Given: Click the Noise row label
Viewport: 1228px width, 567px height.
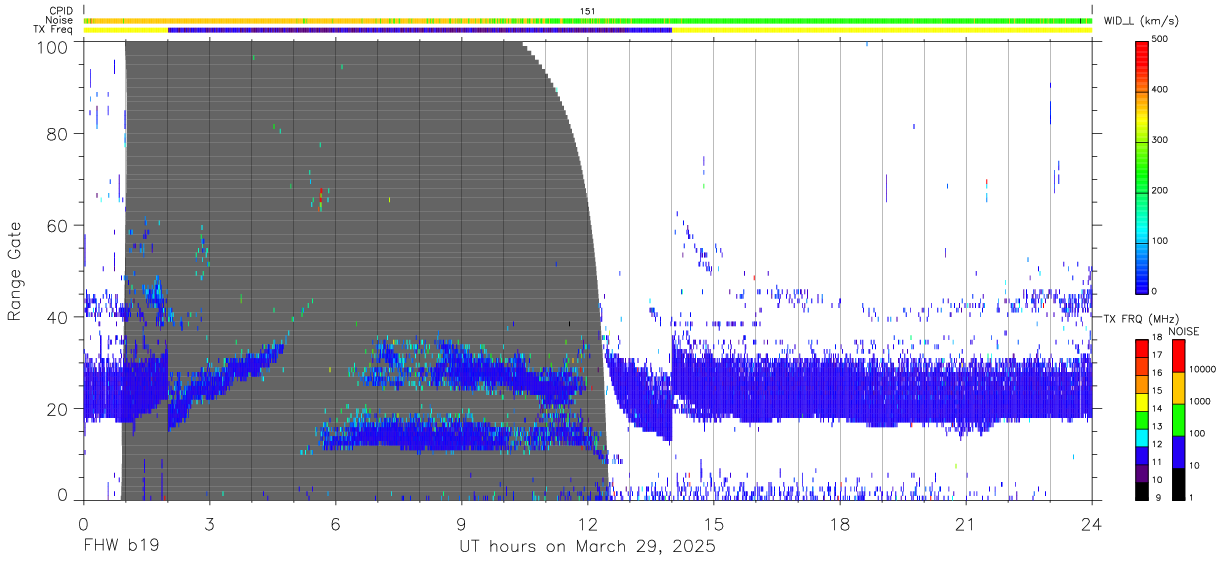Looking at the screenshot, I should point(59,20).
